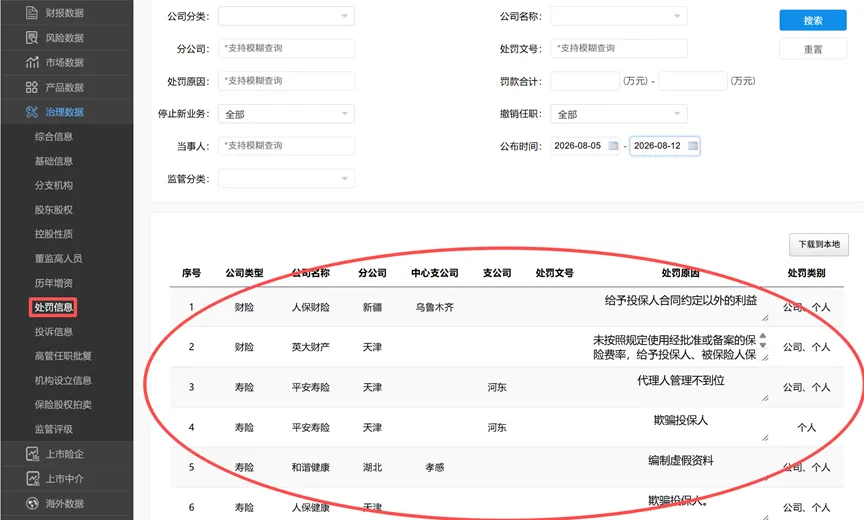Click 新疆 cell in row 1
The height and width of the screenshot is (520, 864).
coord(372,307)
